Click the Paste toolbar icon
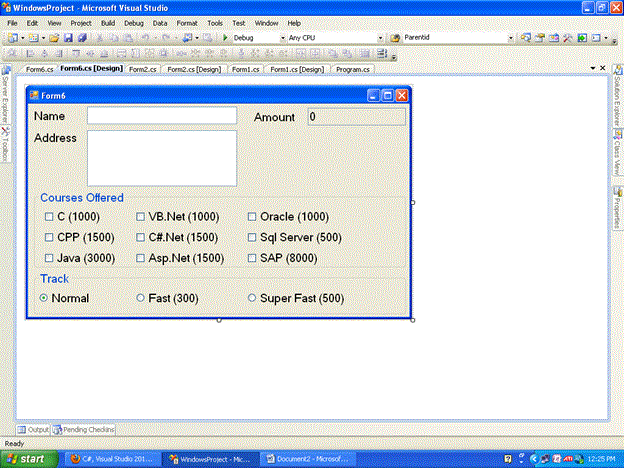Viewport: 624px width, 468px height. click(128, 38)
